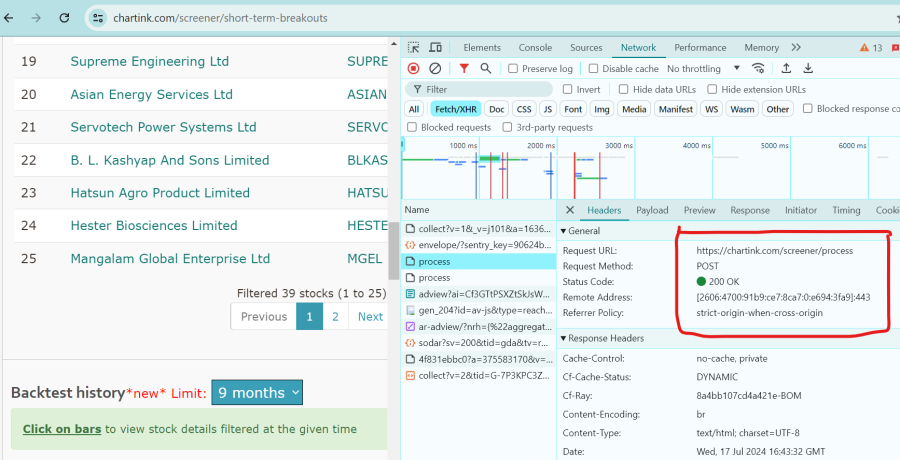
Task: Clear the network log
Action: point(435,68)
